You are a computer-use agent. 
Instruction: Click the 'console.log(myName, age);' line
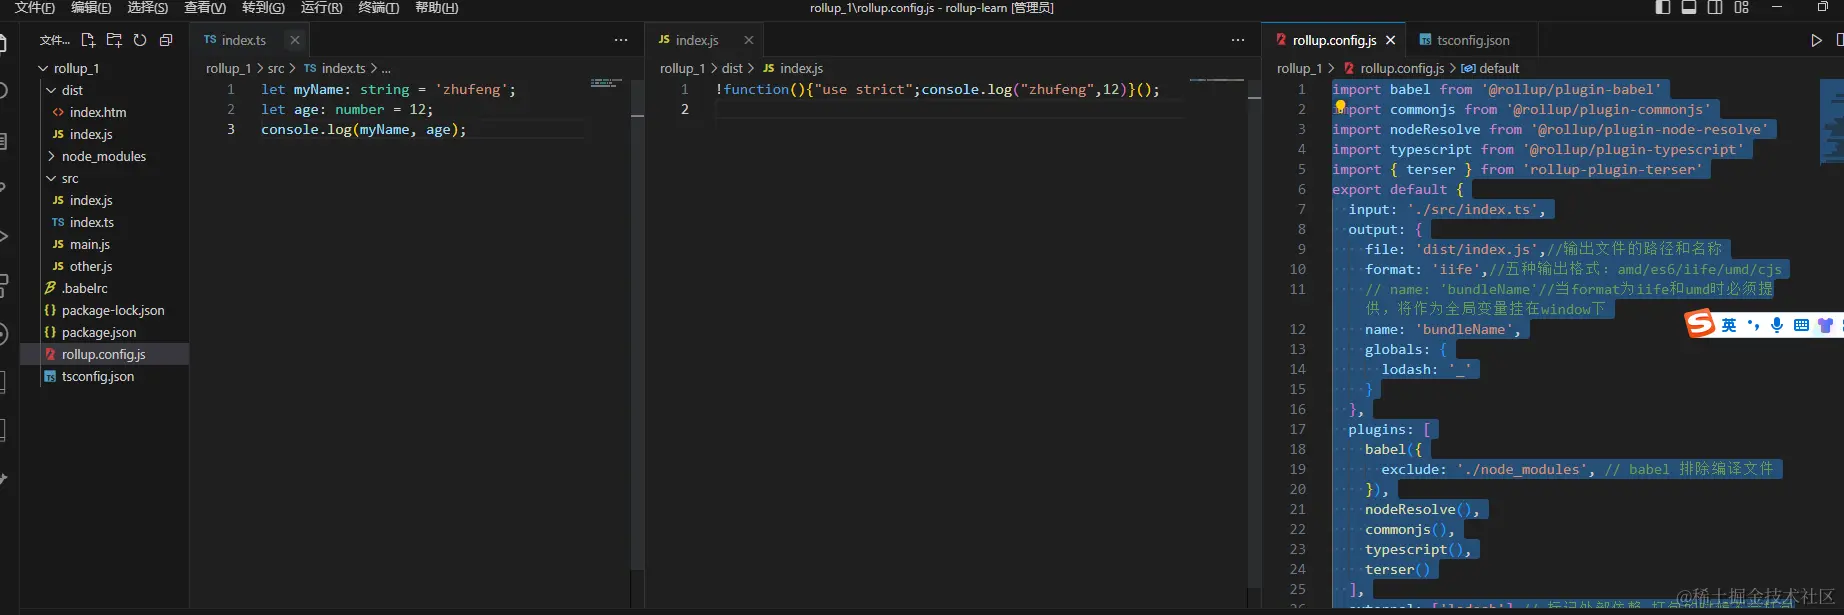[363, 129]
